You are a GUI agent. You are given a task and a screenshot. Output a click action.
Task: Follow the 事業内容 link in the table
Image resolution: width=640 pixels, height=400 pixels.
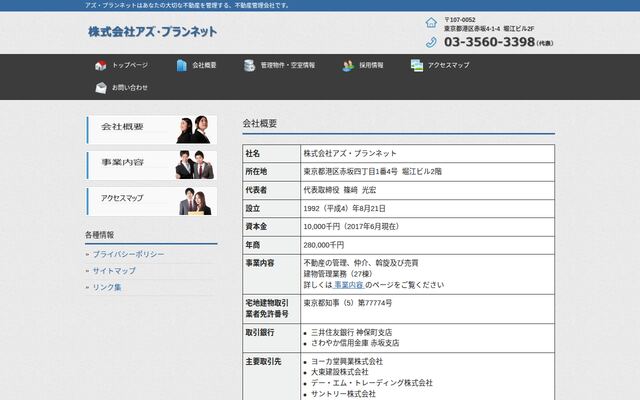tap(349, 285)
